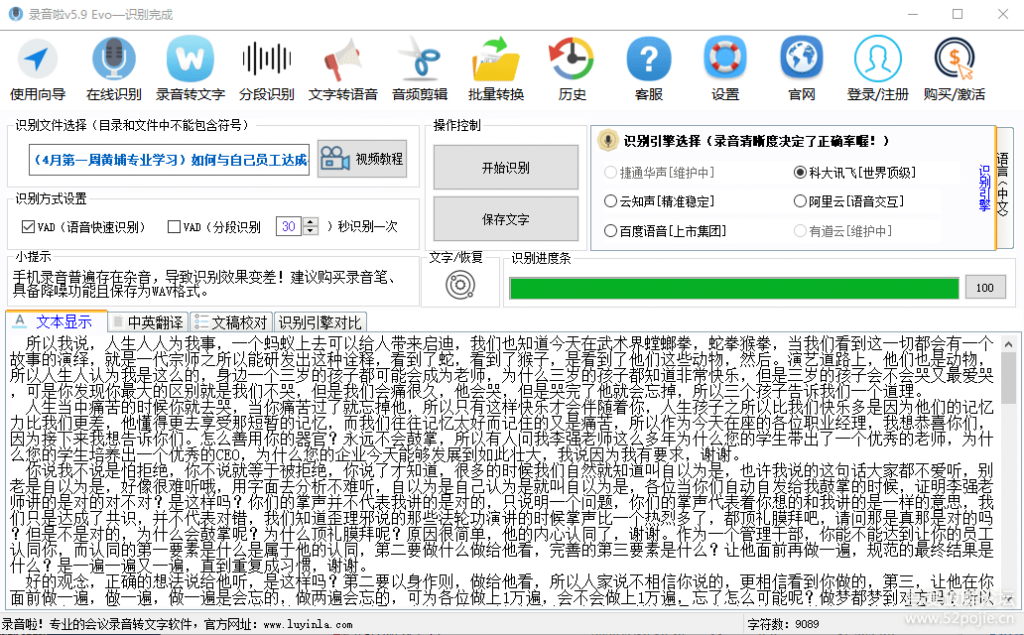Open the 文字转语音 megaphone tool

(x=342, y=60)
